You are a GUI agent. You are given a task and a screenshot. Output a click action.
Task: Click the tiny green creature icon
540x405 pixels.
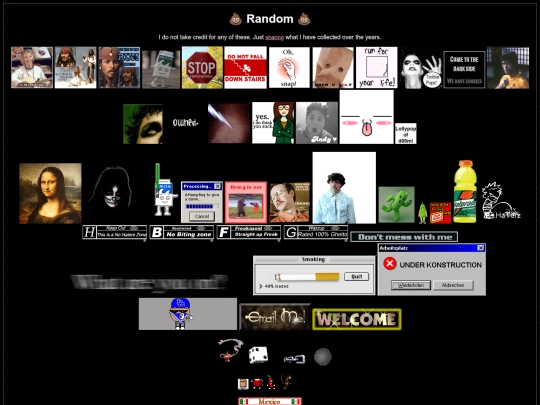point(423,213)
